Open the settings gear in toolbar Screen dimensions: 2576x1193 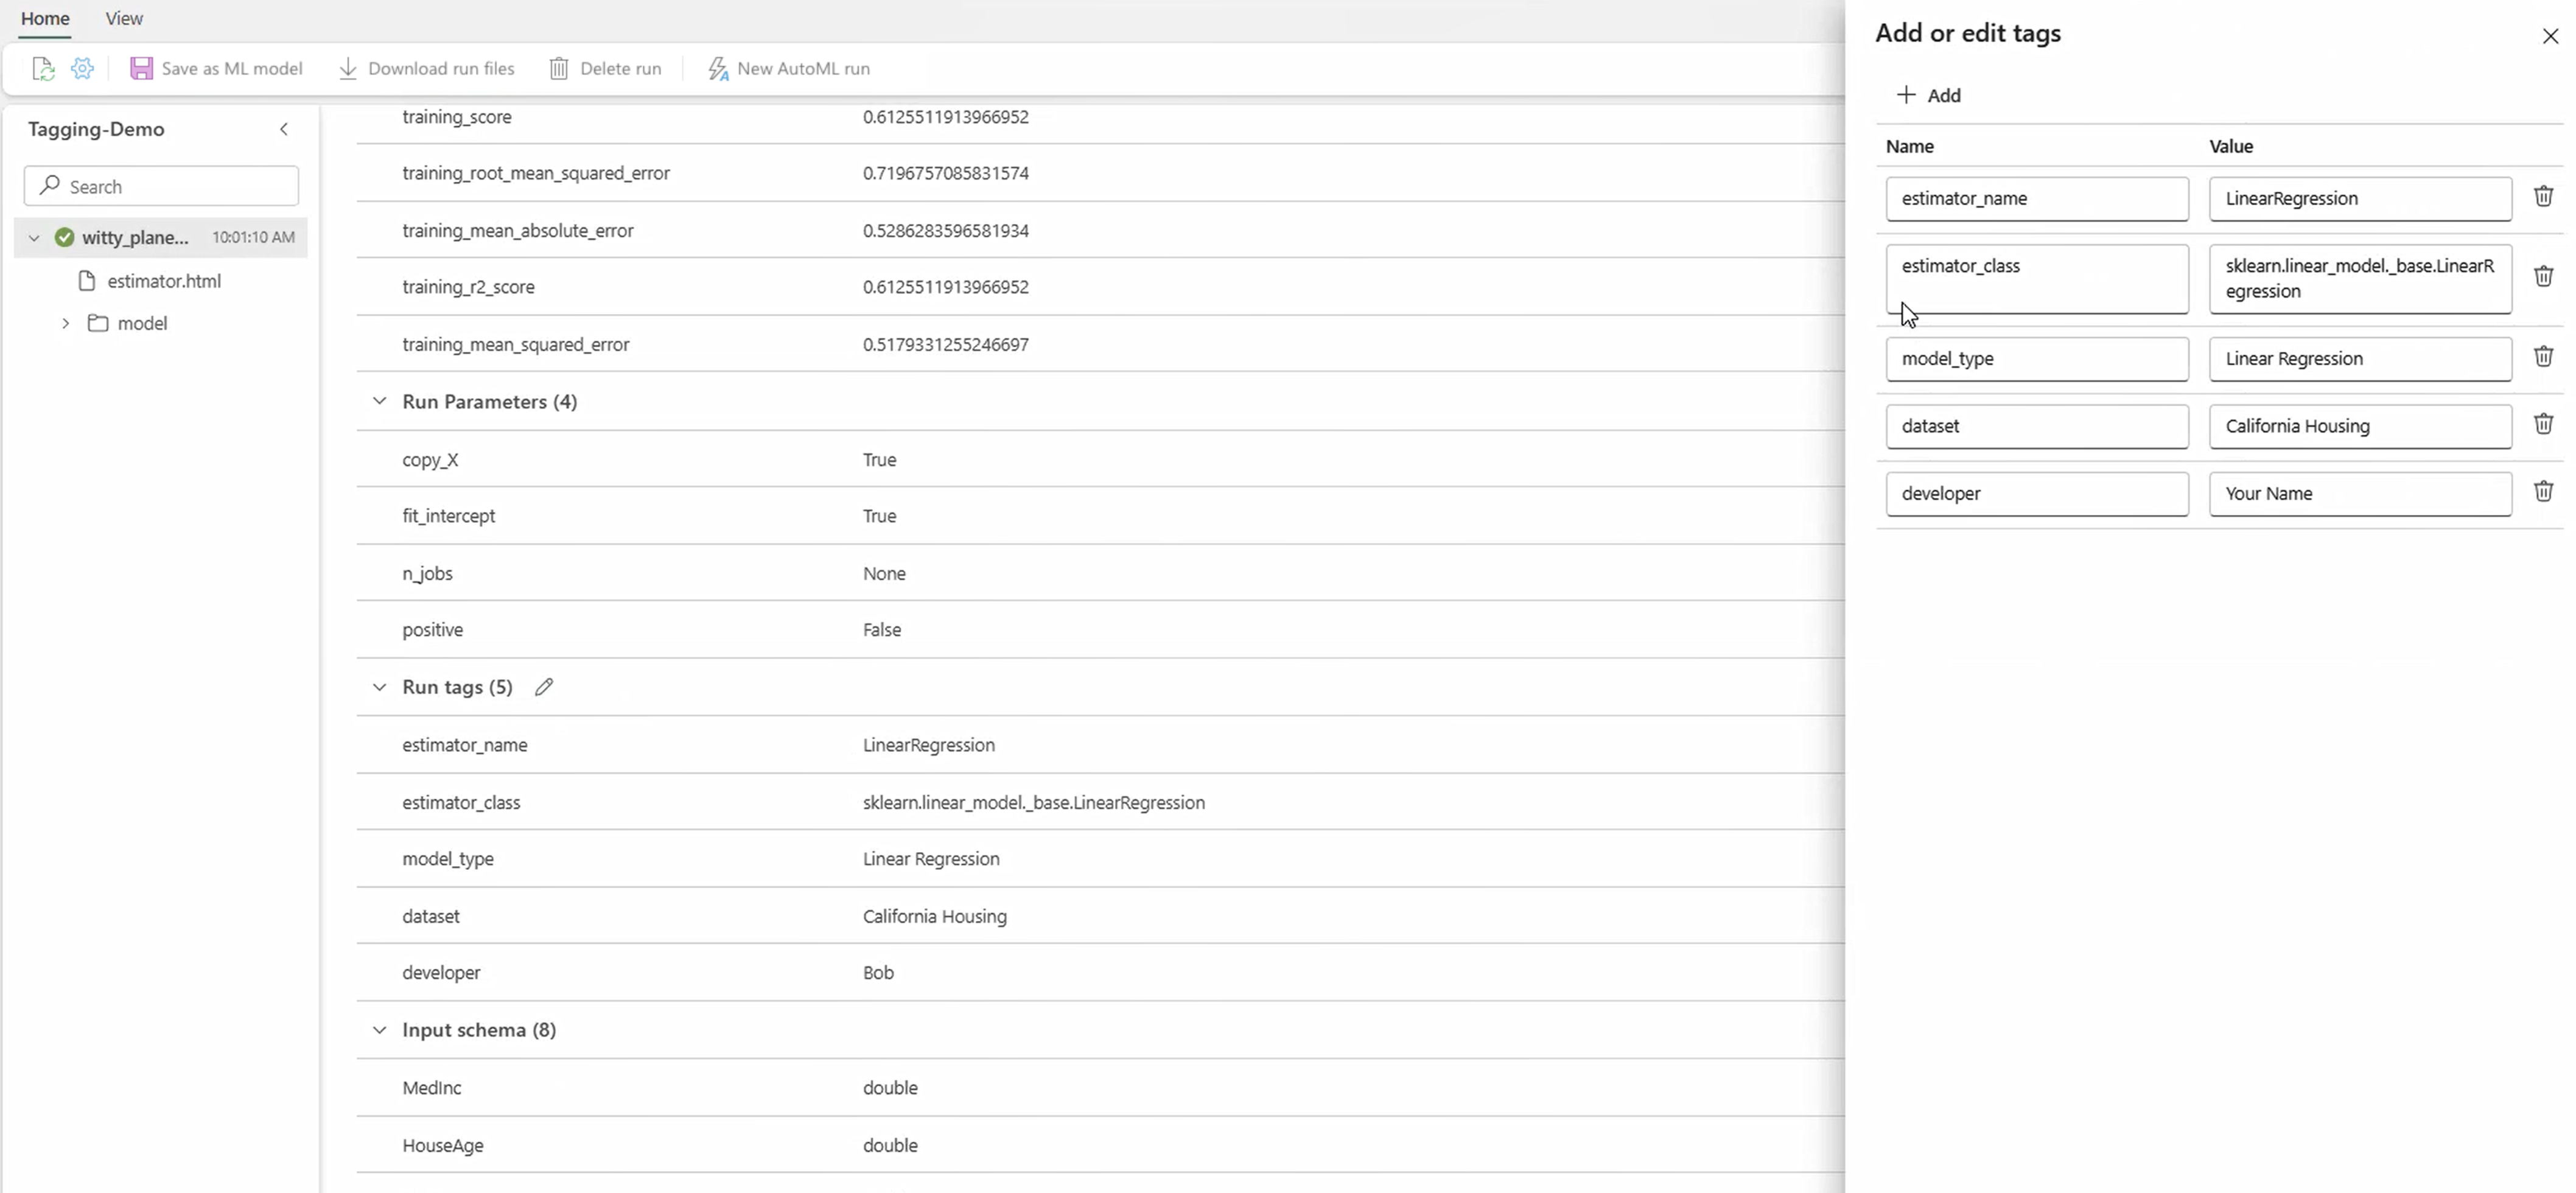pyautogui.click(x=83, y=69)
